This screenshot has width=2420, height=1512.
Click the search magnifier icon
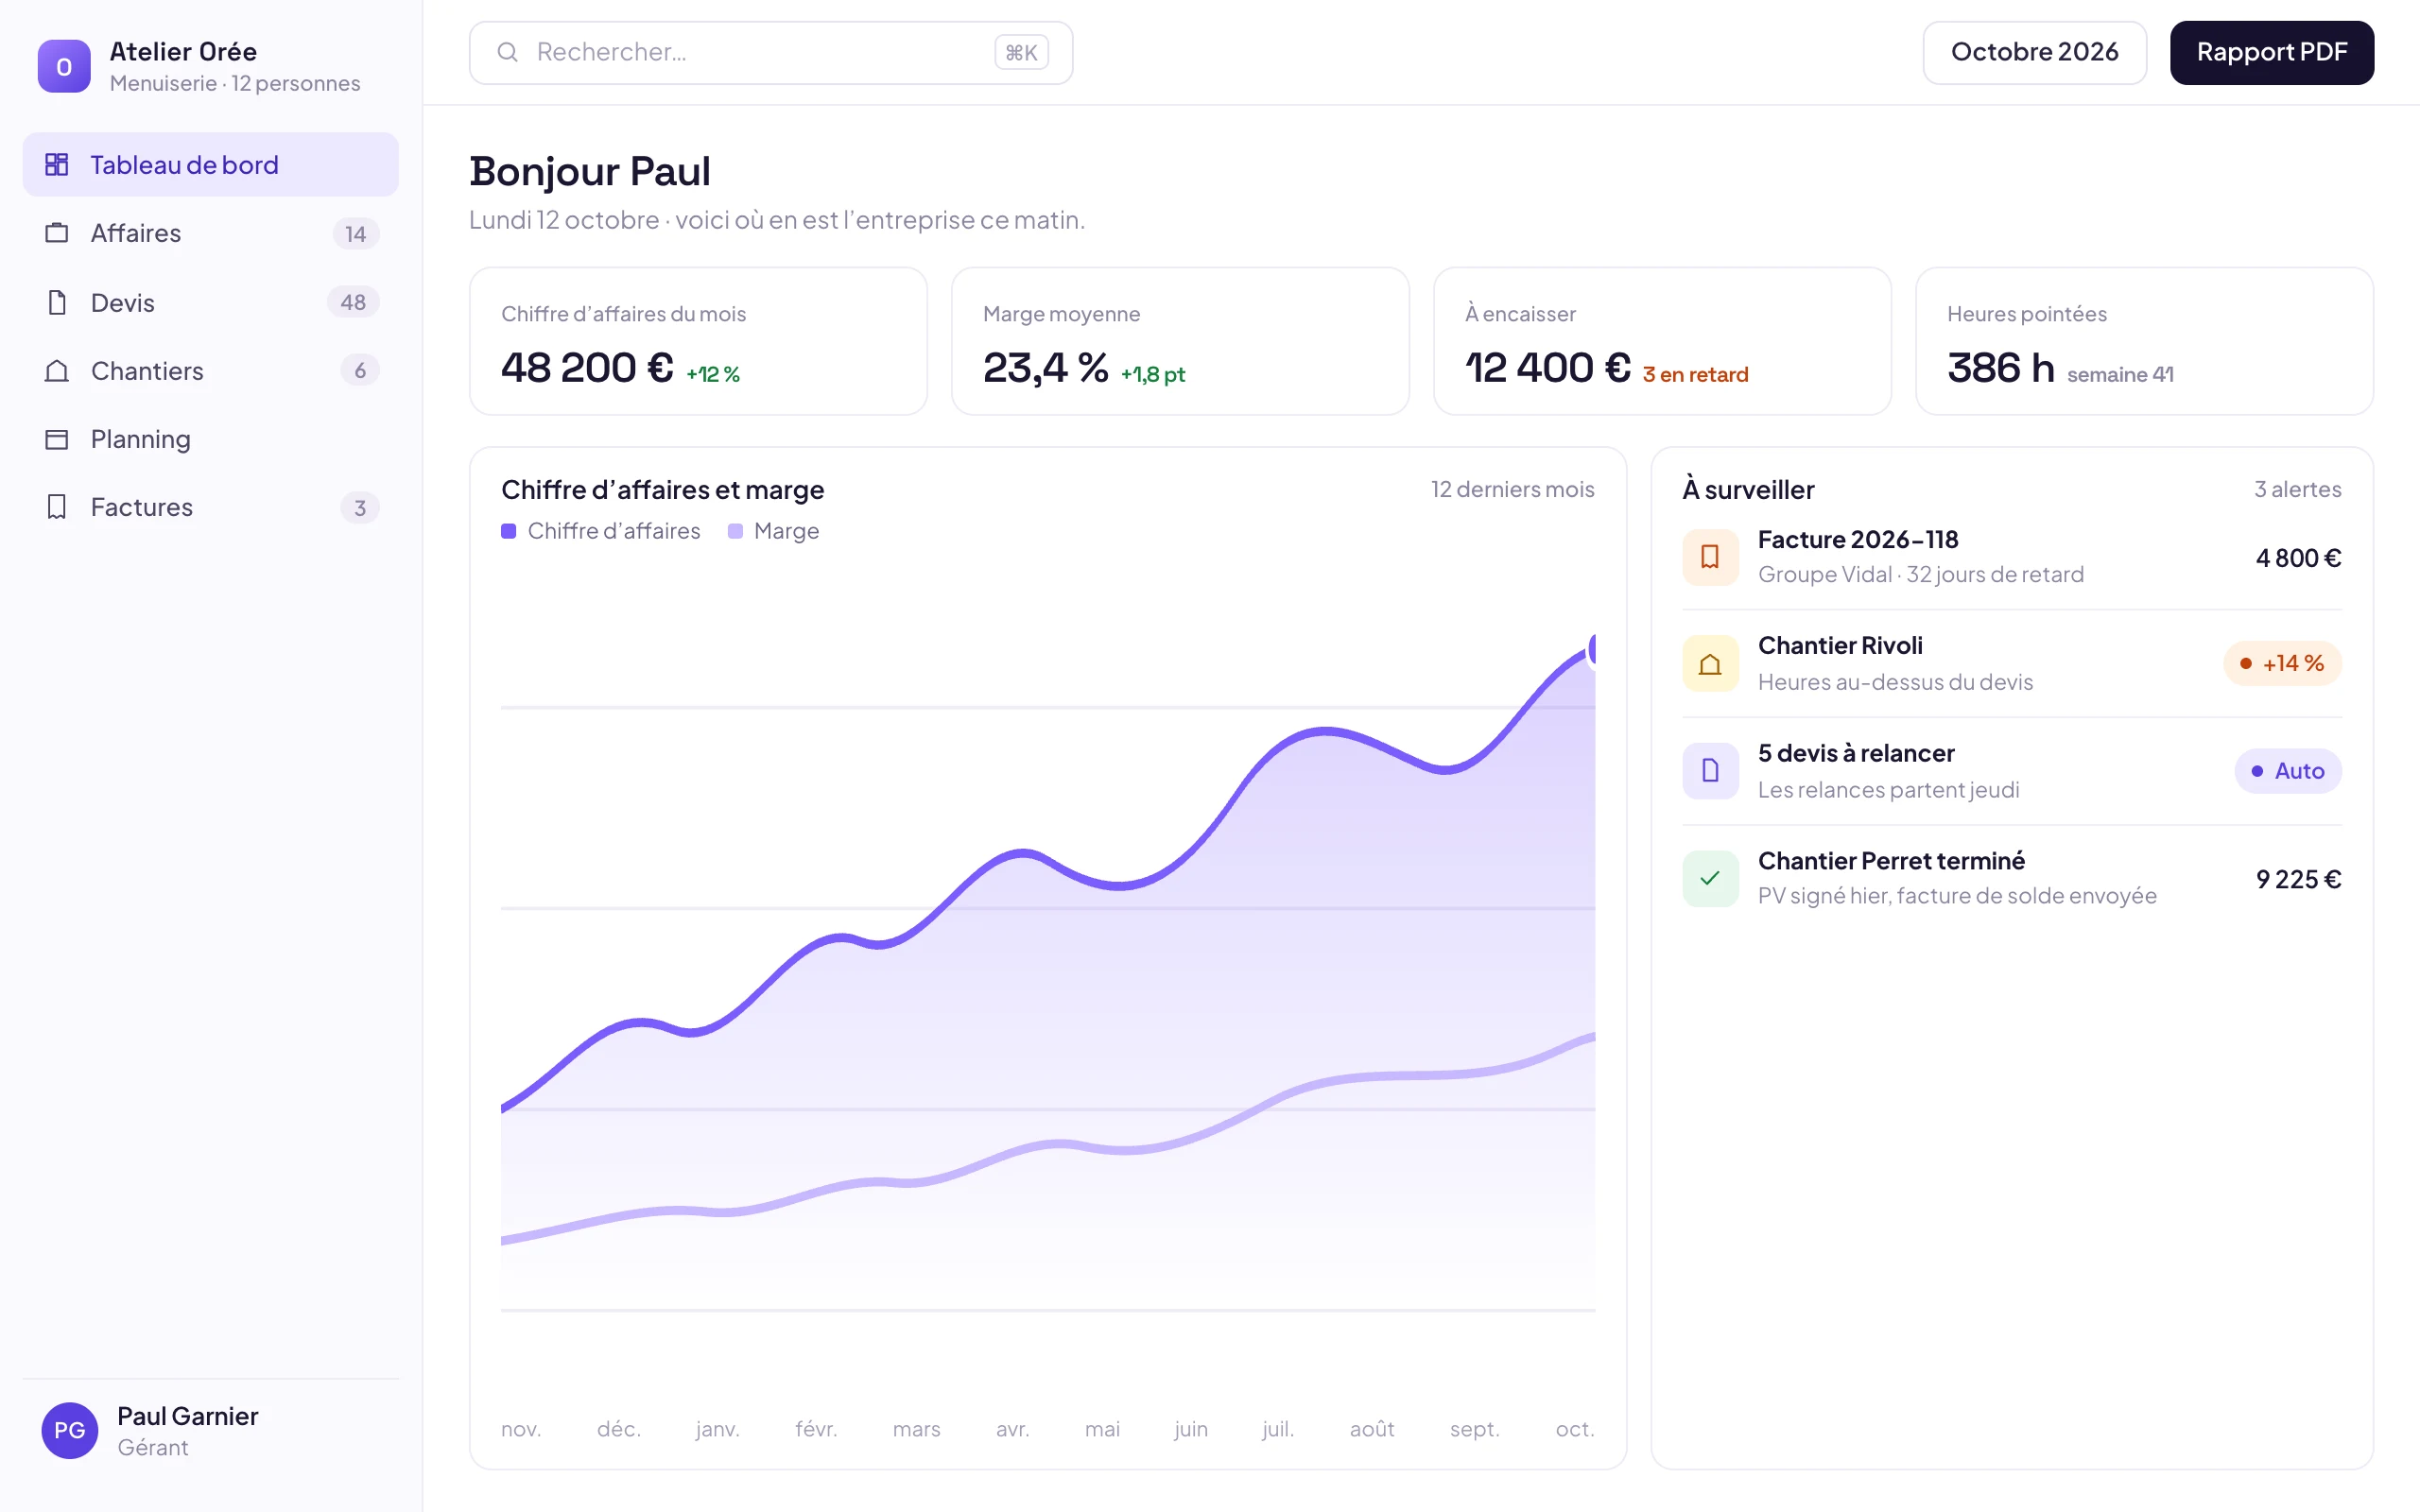(x=508, y=52)
